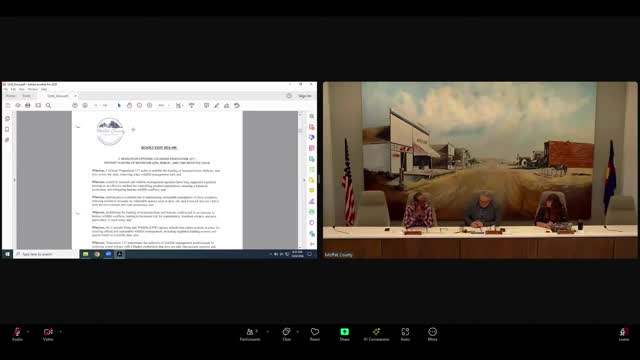The image size is (640, 360).
Task: Expand the arrow next to Chat
Action: tap(297, 331)
